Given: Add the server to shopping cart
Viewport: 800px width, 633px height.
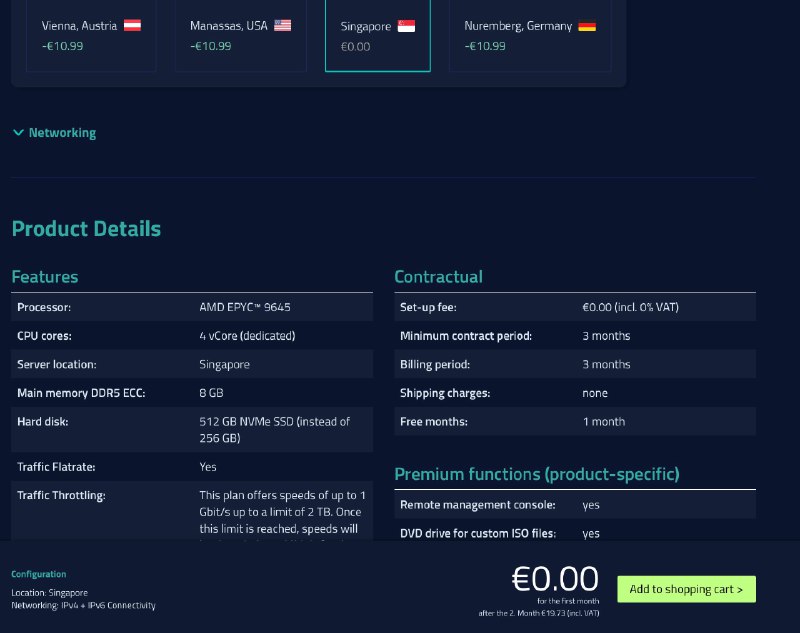Looking at the screenshot, I should pos(686,589).
